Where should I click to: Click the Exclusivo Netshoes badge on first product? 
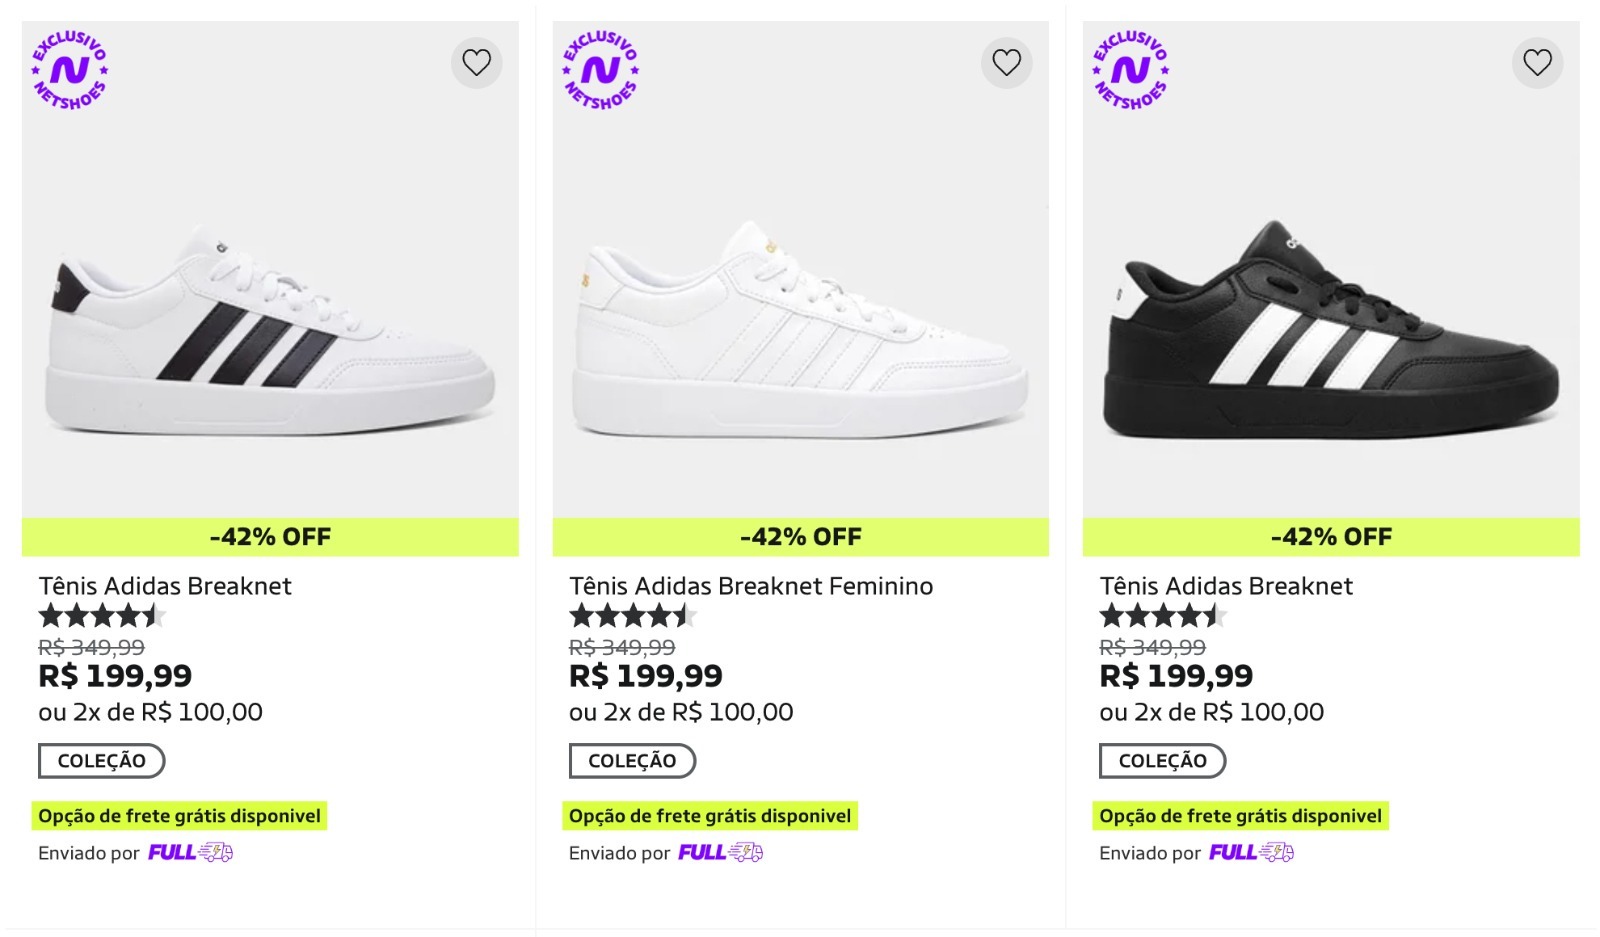click(x=70, y=70)
